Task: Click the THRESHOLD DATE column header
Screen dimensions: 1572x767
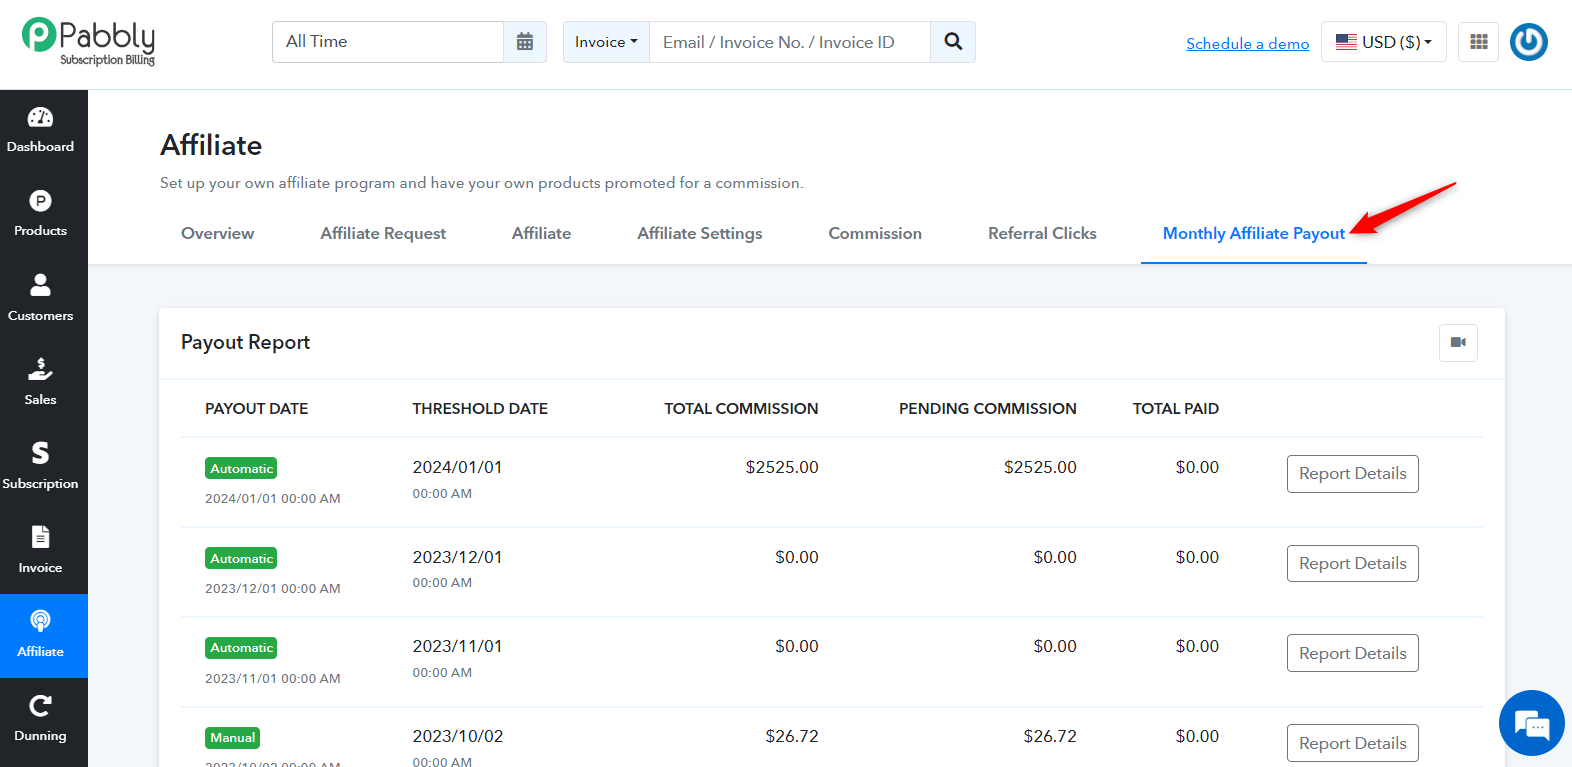Action: (x=480, y=408)
